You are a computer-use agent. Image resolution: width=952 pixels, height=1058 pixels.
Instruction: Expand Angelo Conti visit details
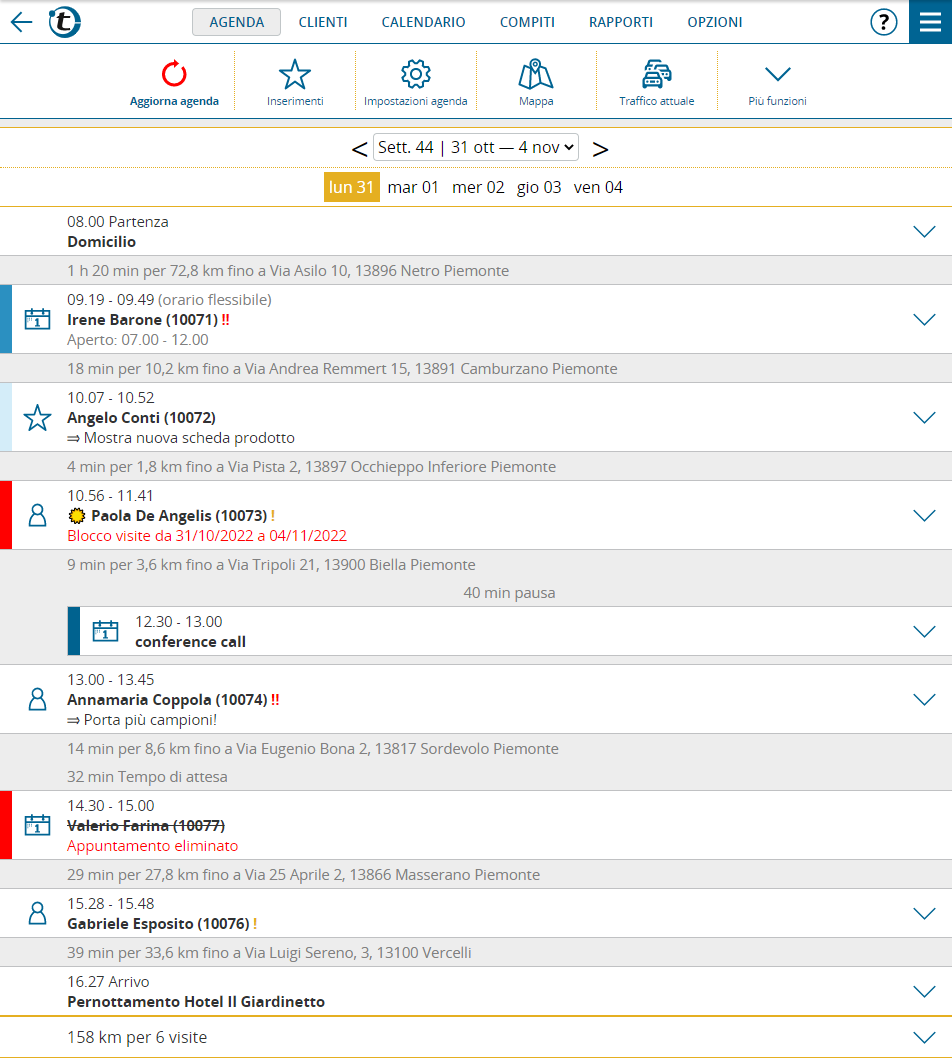coord(924,418)
